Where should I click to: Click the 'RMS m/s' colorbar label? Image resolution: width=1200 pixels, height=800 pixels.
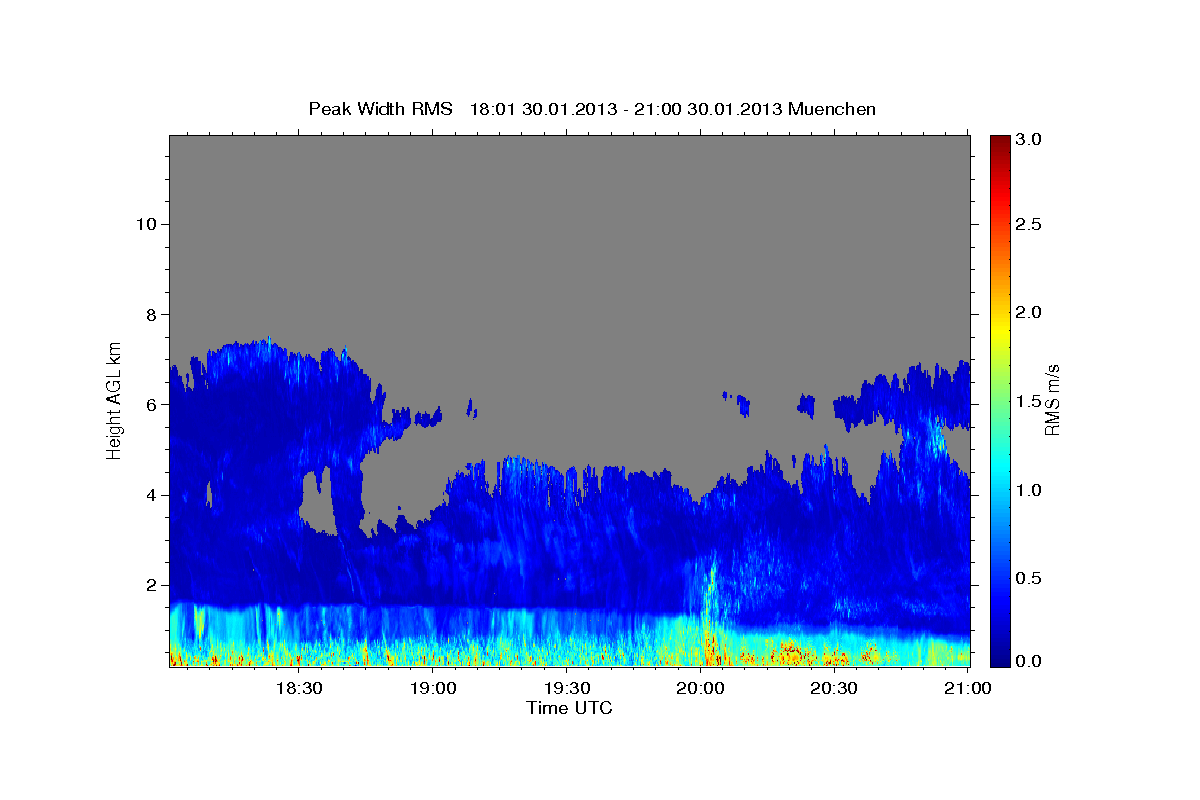click(x=1052, y=400)
